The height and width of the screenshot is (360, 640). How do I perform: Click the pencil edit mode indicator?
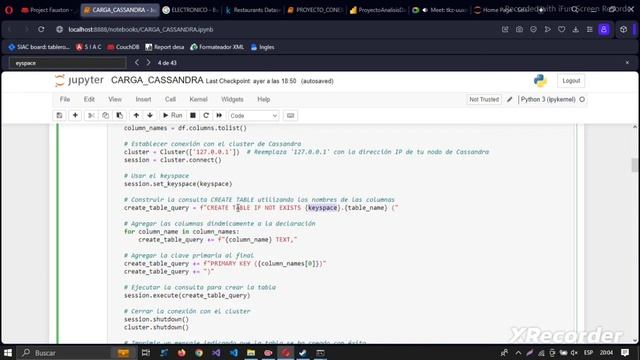click(x=509, y=99)
